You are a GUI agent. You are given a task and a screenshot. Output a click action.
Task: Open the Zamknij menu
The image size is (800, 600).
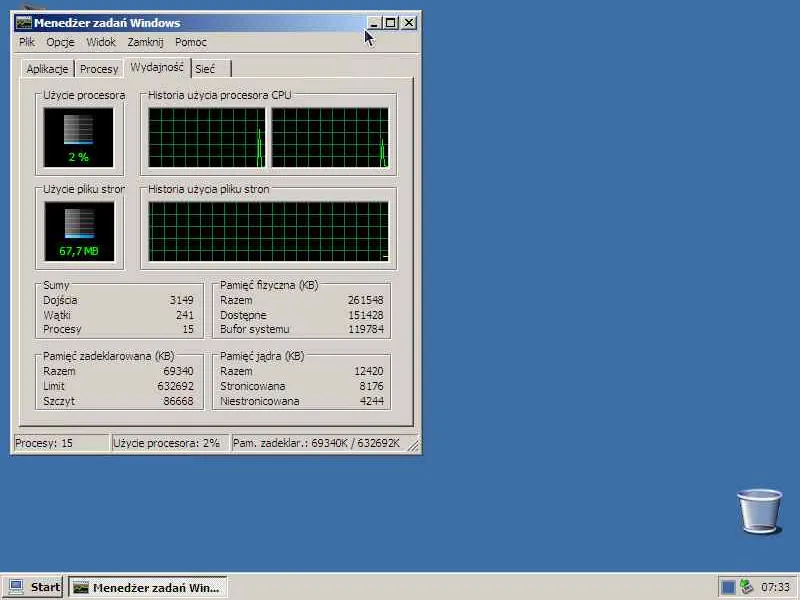(145, 42)
